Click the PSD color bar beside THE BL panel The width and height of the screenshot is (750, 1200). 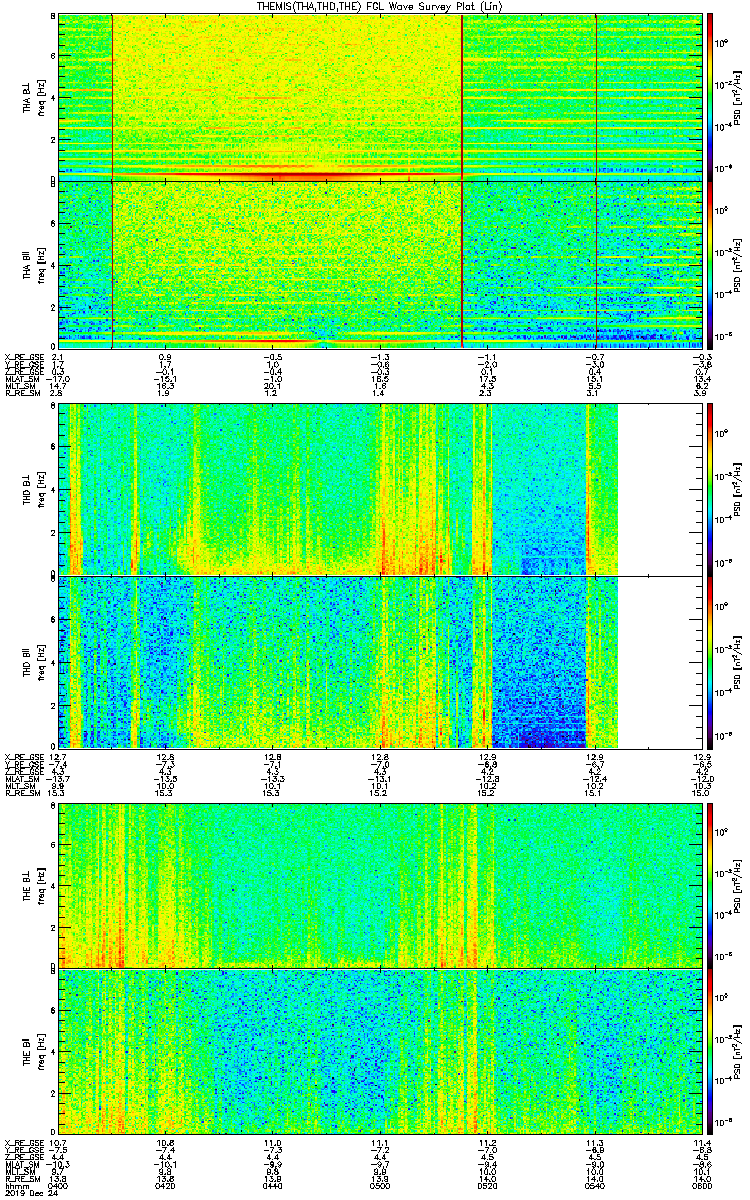click(710, 884)
